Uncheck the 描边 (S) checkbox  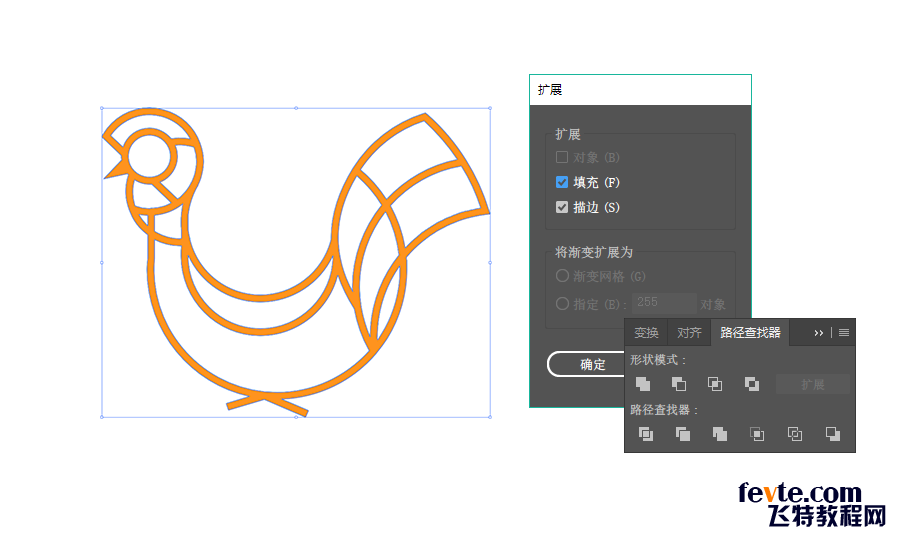[x=562, y=207]
